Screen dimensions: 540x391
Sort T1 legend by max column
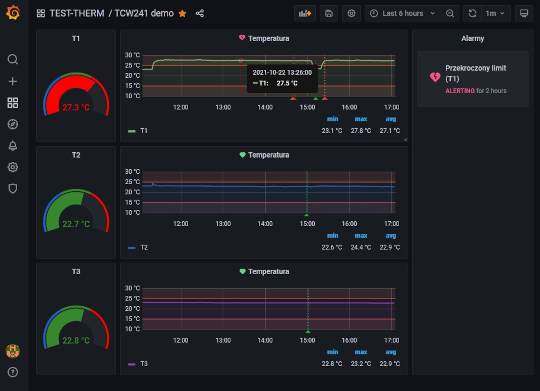[361, 119]
